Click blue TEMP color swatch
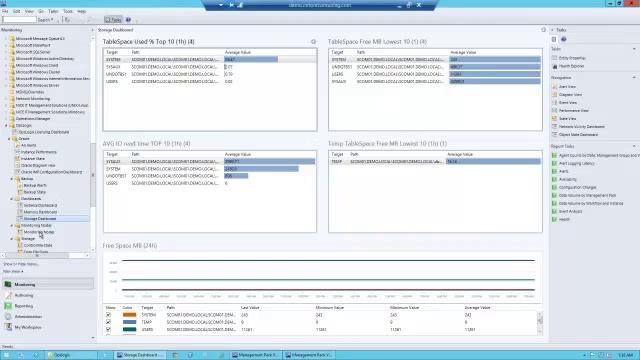640x360 pixels. coord(129,322)
